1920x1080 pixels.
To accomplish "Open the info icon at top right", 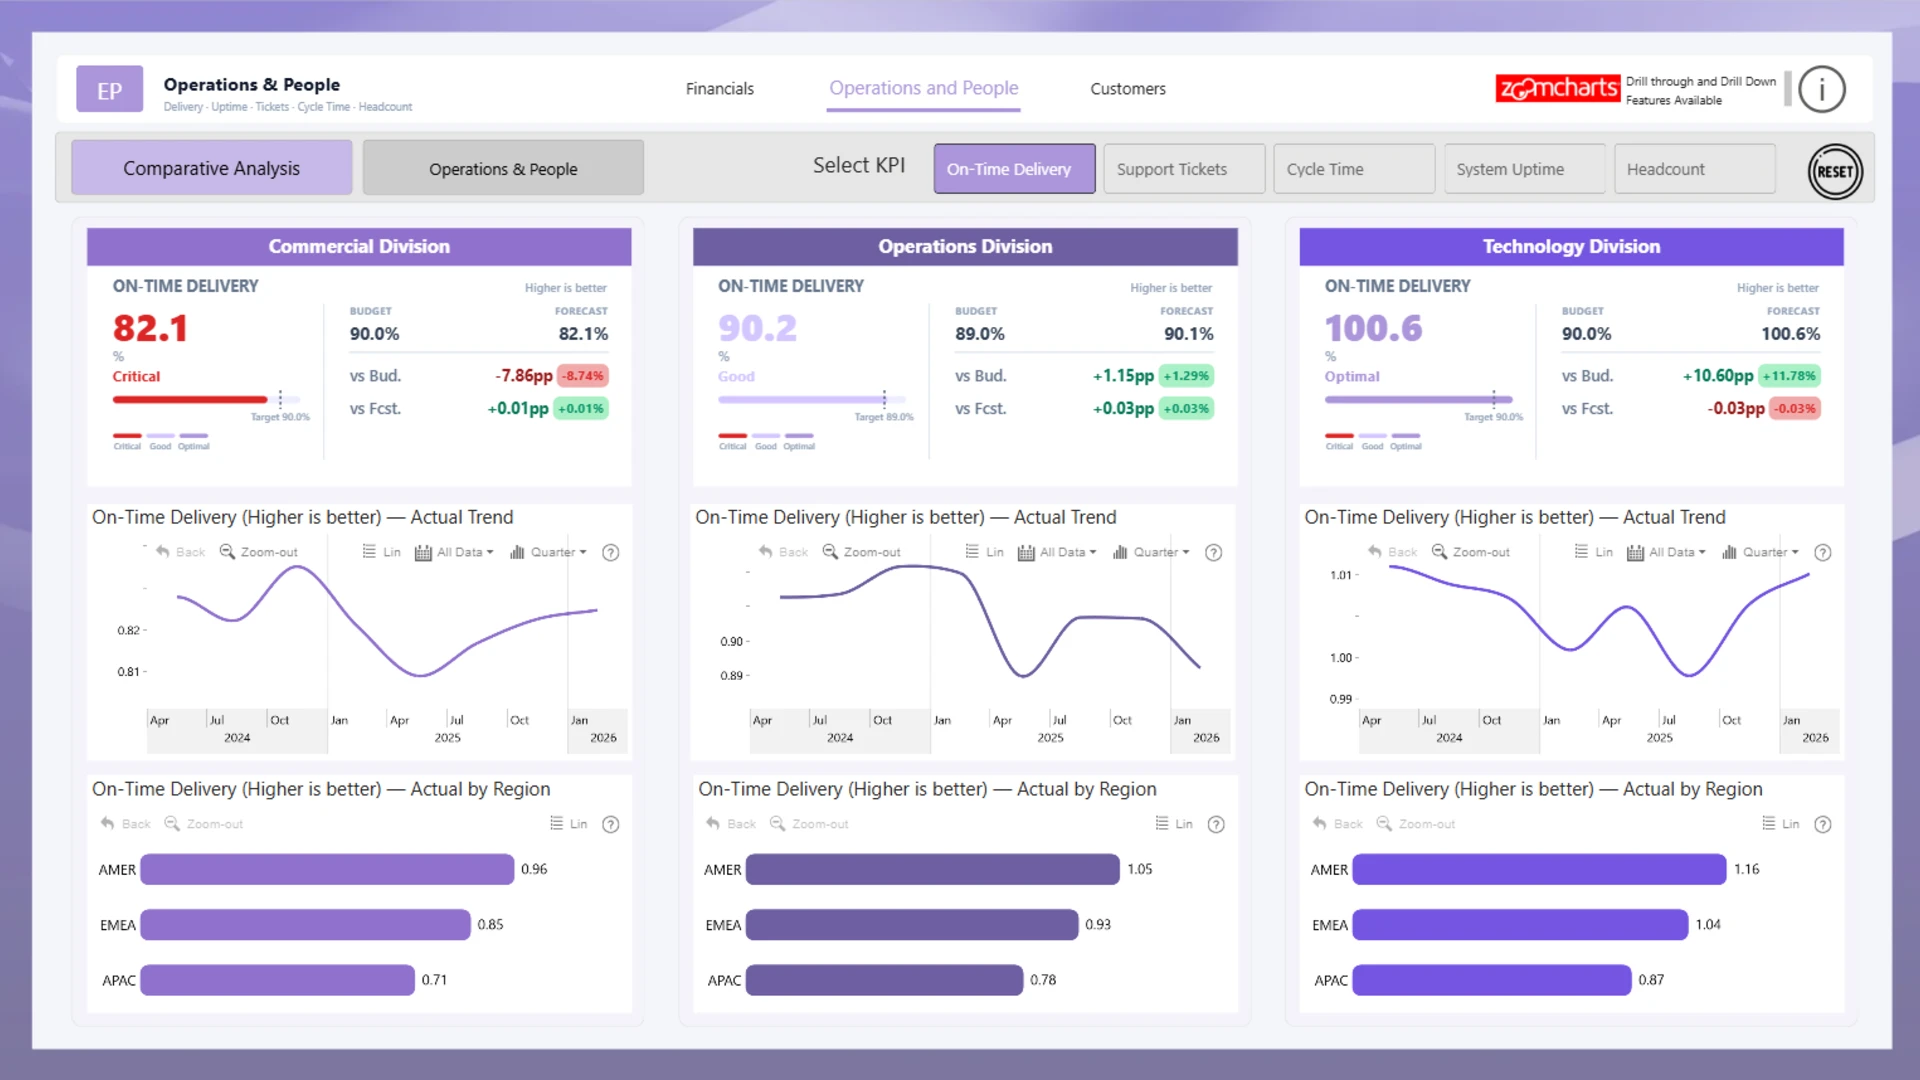I will (x=1821, y=90).
